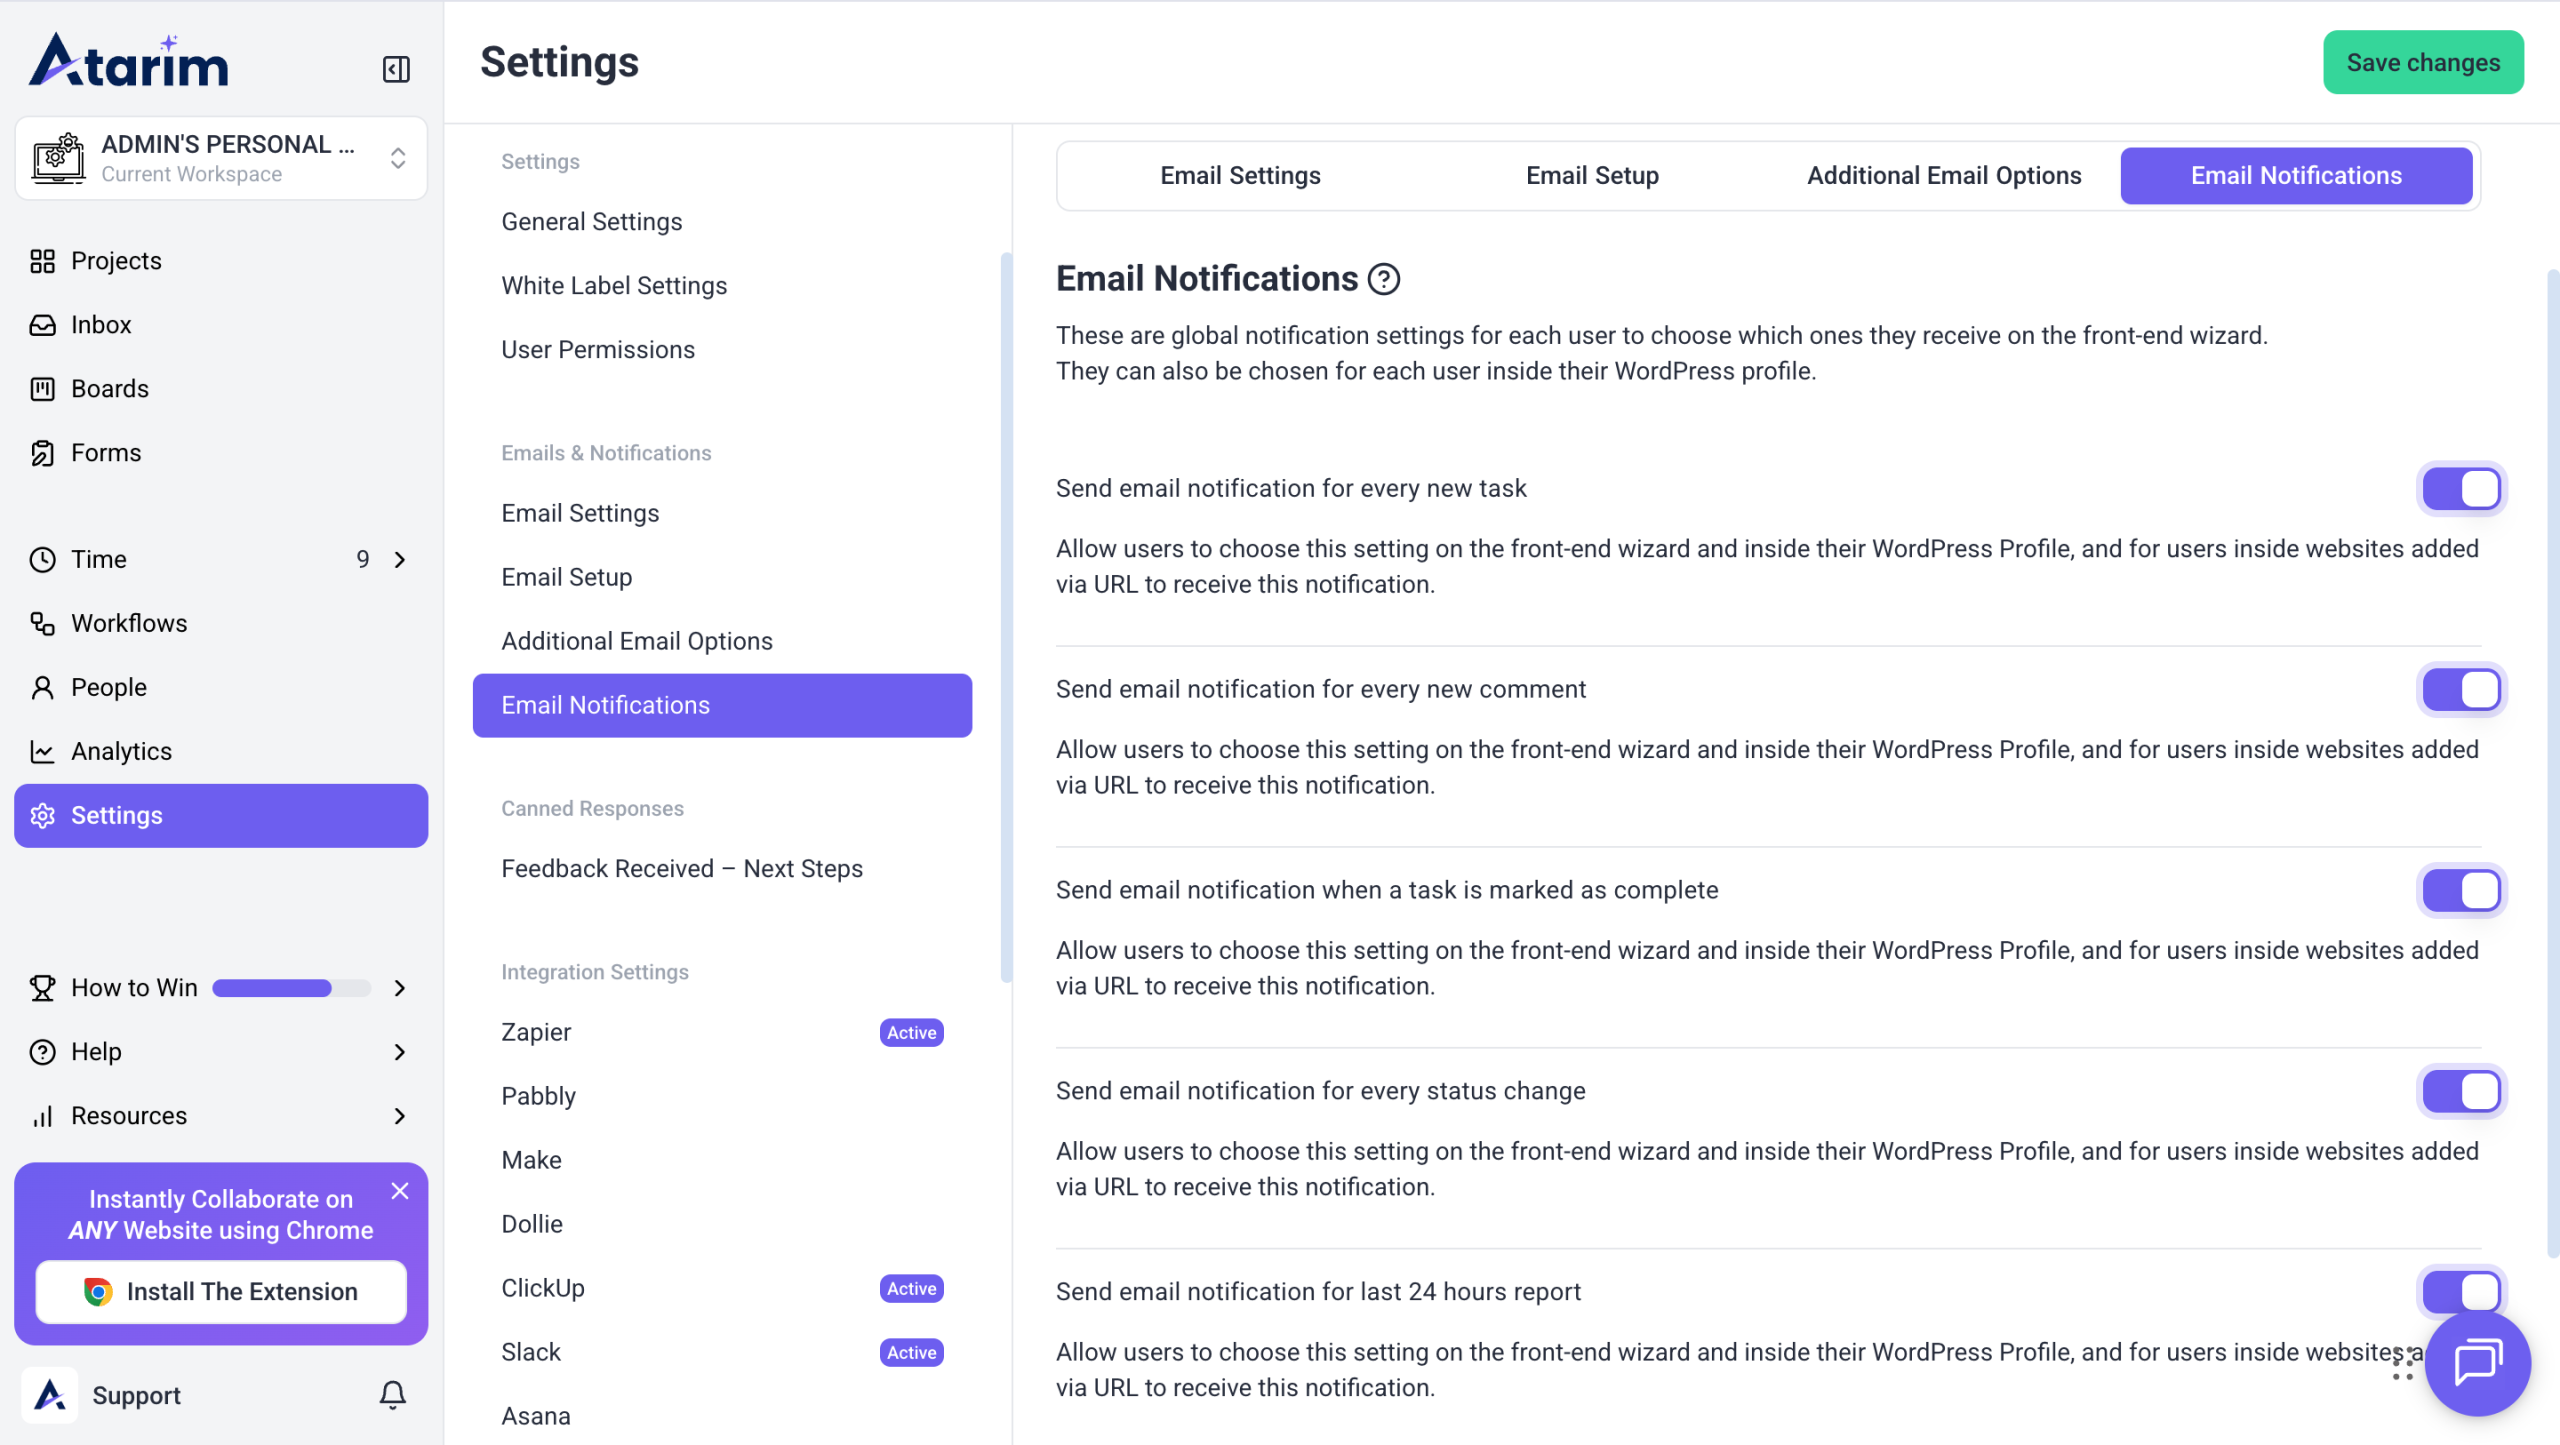Disable email notification for every new task

pos(2461,489)
